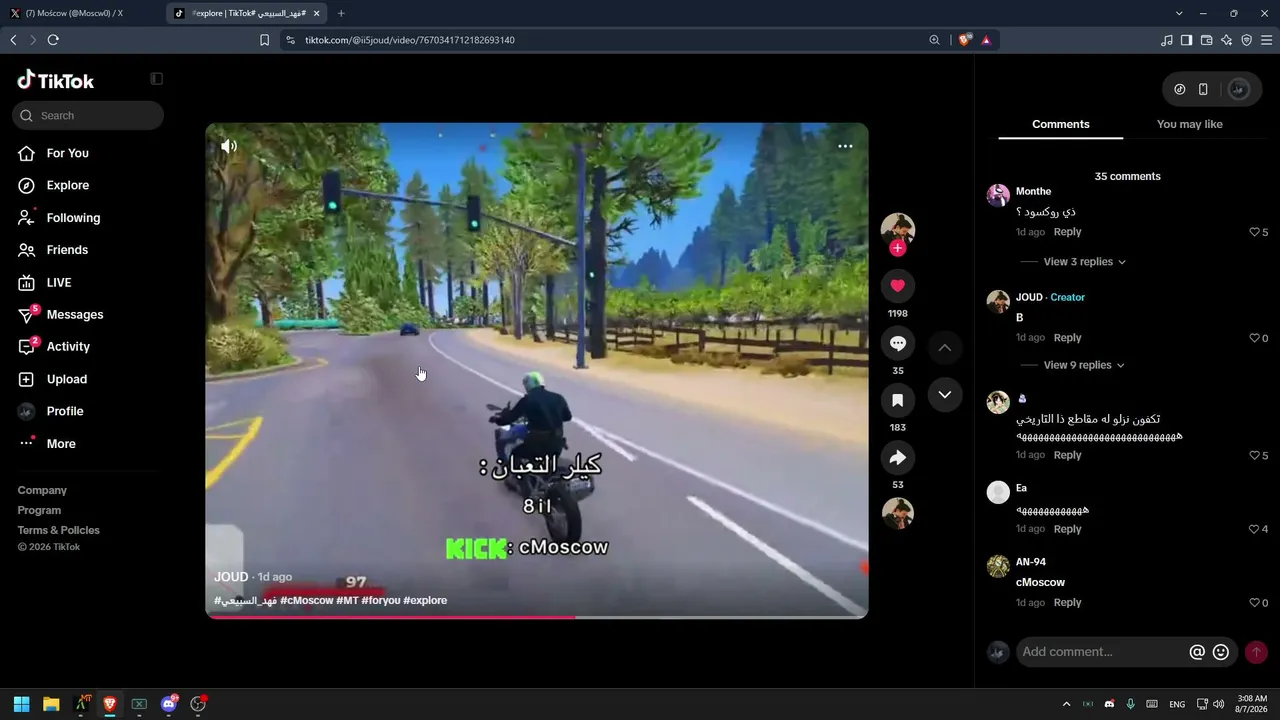Open Brave Rewards triangle icon
The width and height of the screenshot is (1280, 720).
point(986,40)
